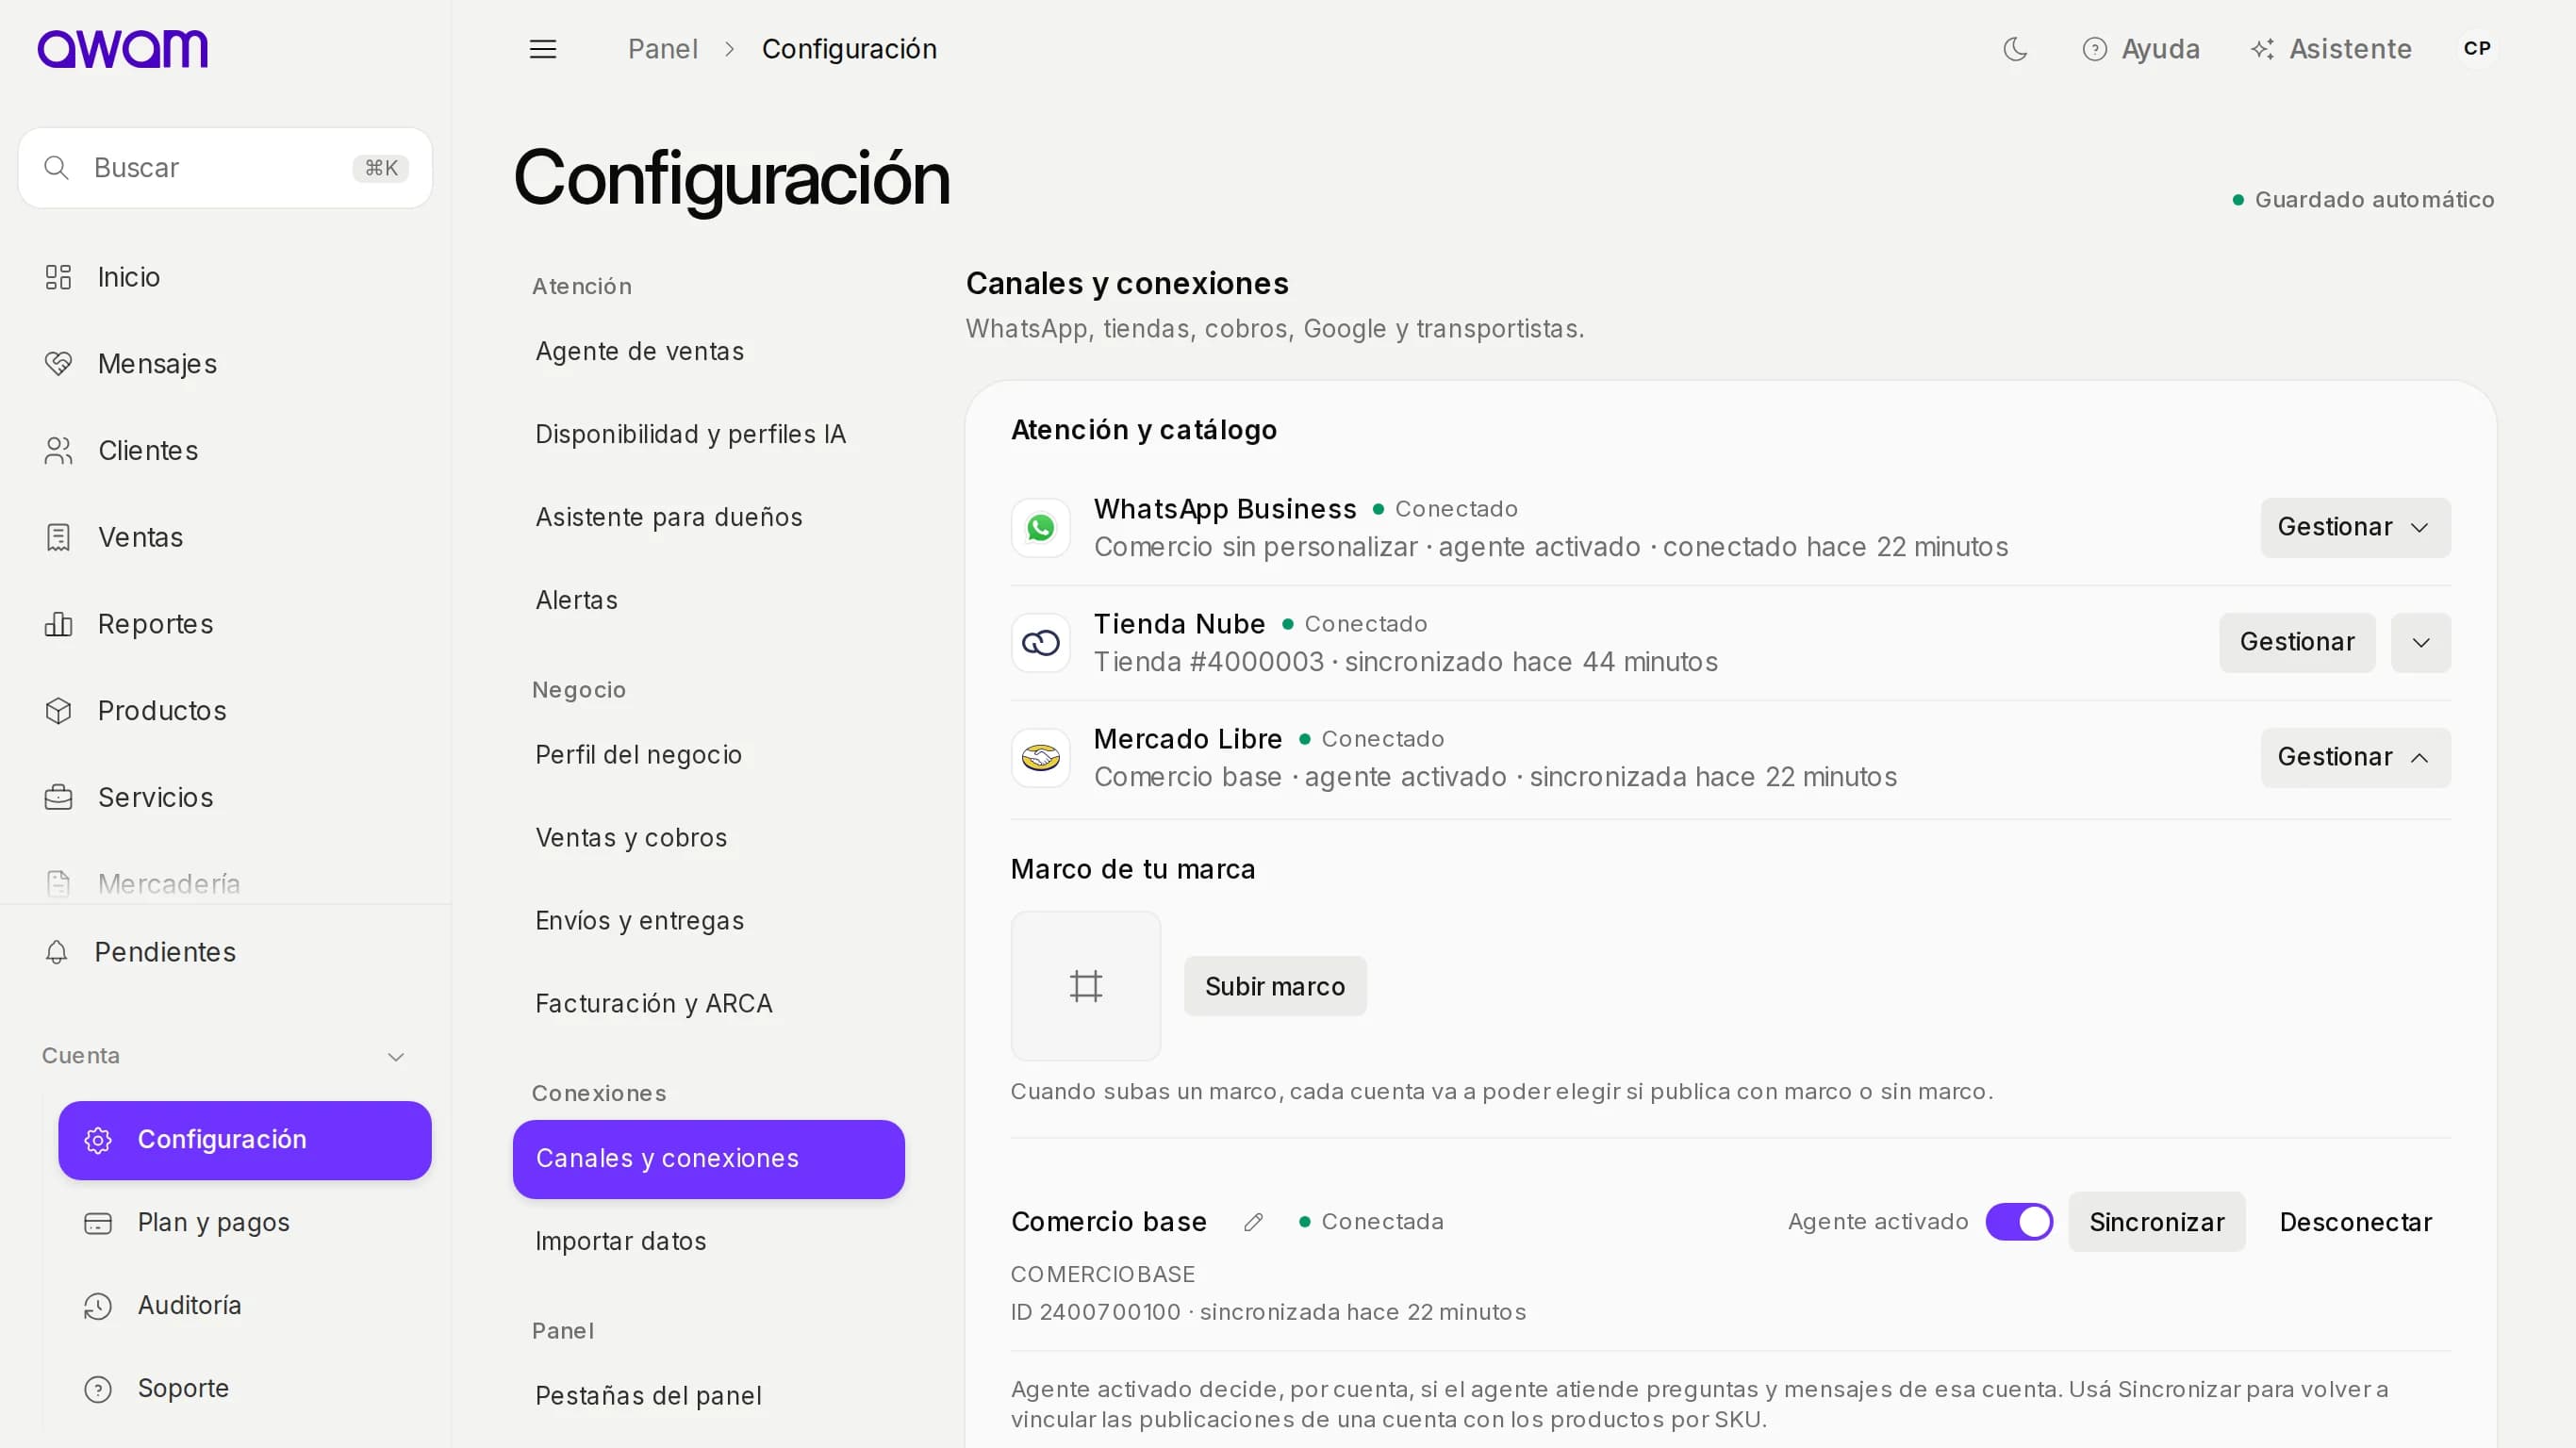Image resolution: width=2576 pixels, height=1448 pixels.
Task: Click the pencil icon to rename Comercio base
Action: (x=1253, y=1222)
